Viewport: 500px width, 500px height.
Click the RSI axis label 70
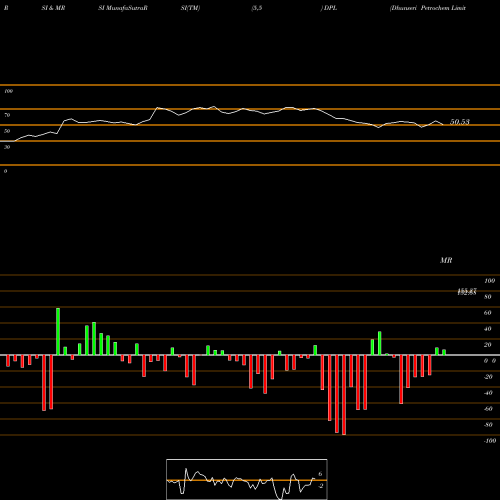7,115
